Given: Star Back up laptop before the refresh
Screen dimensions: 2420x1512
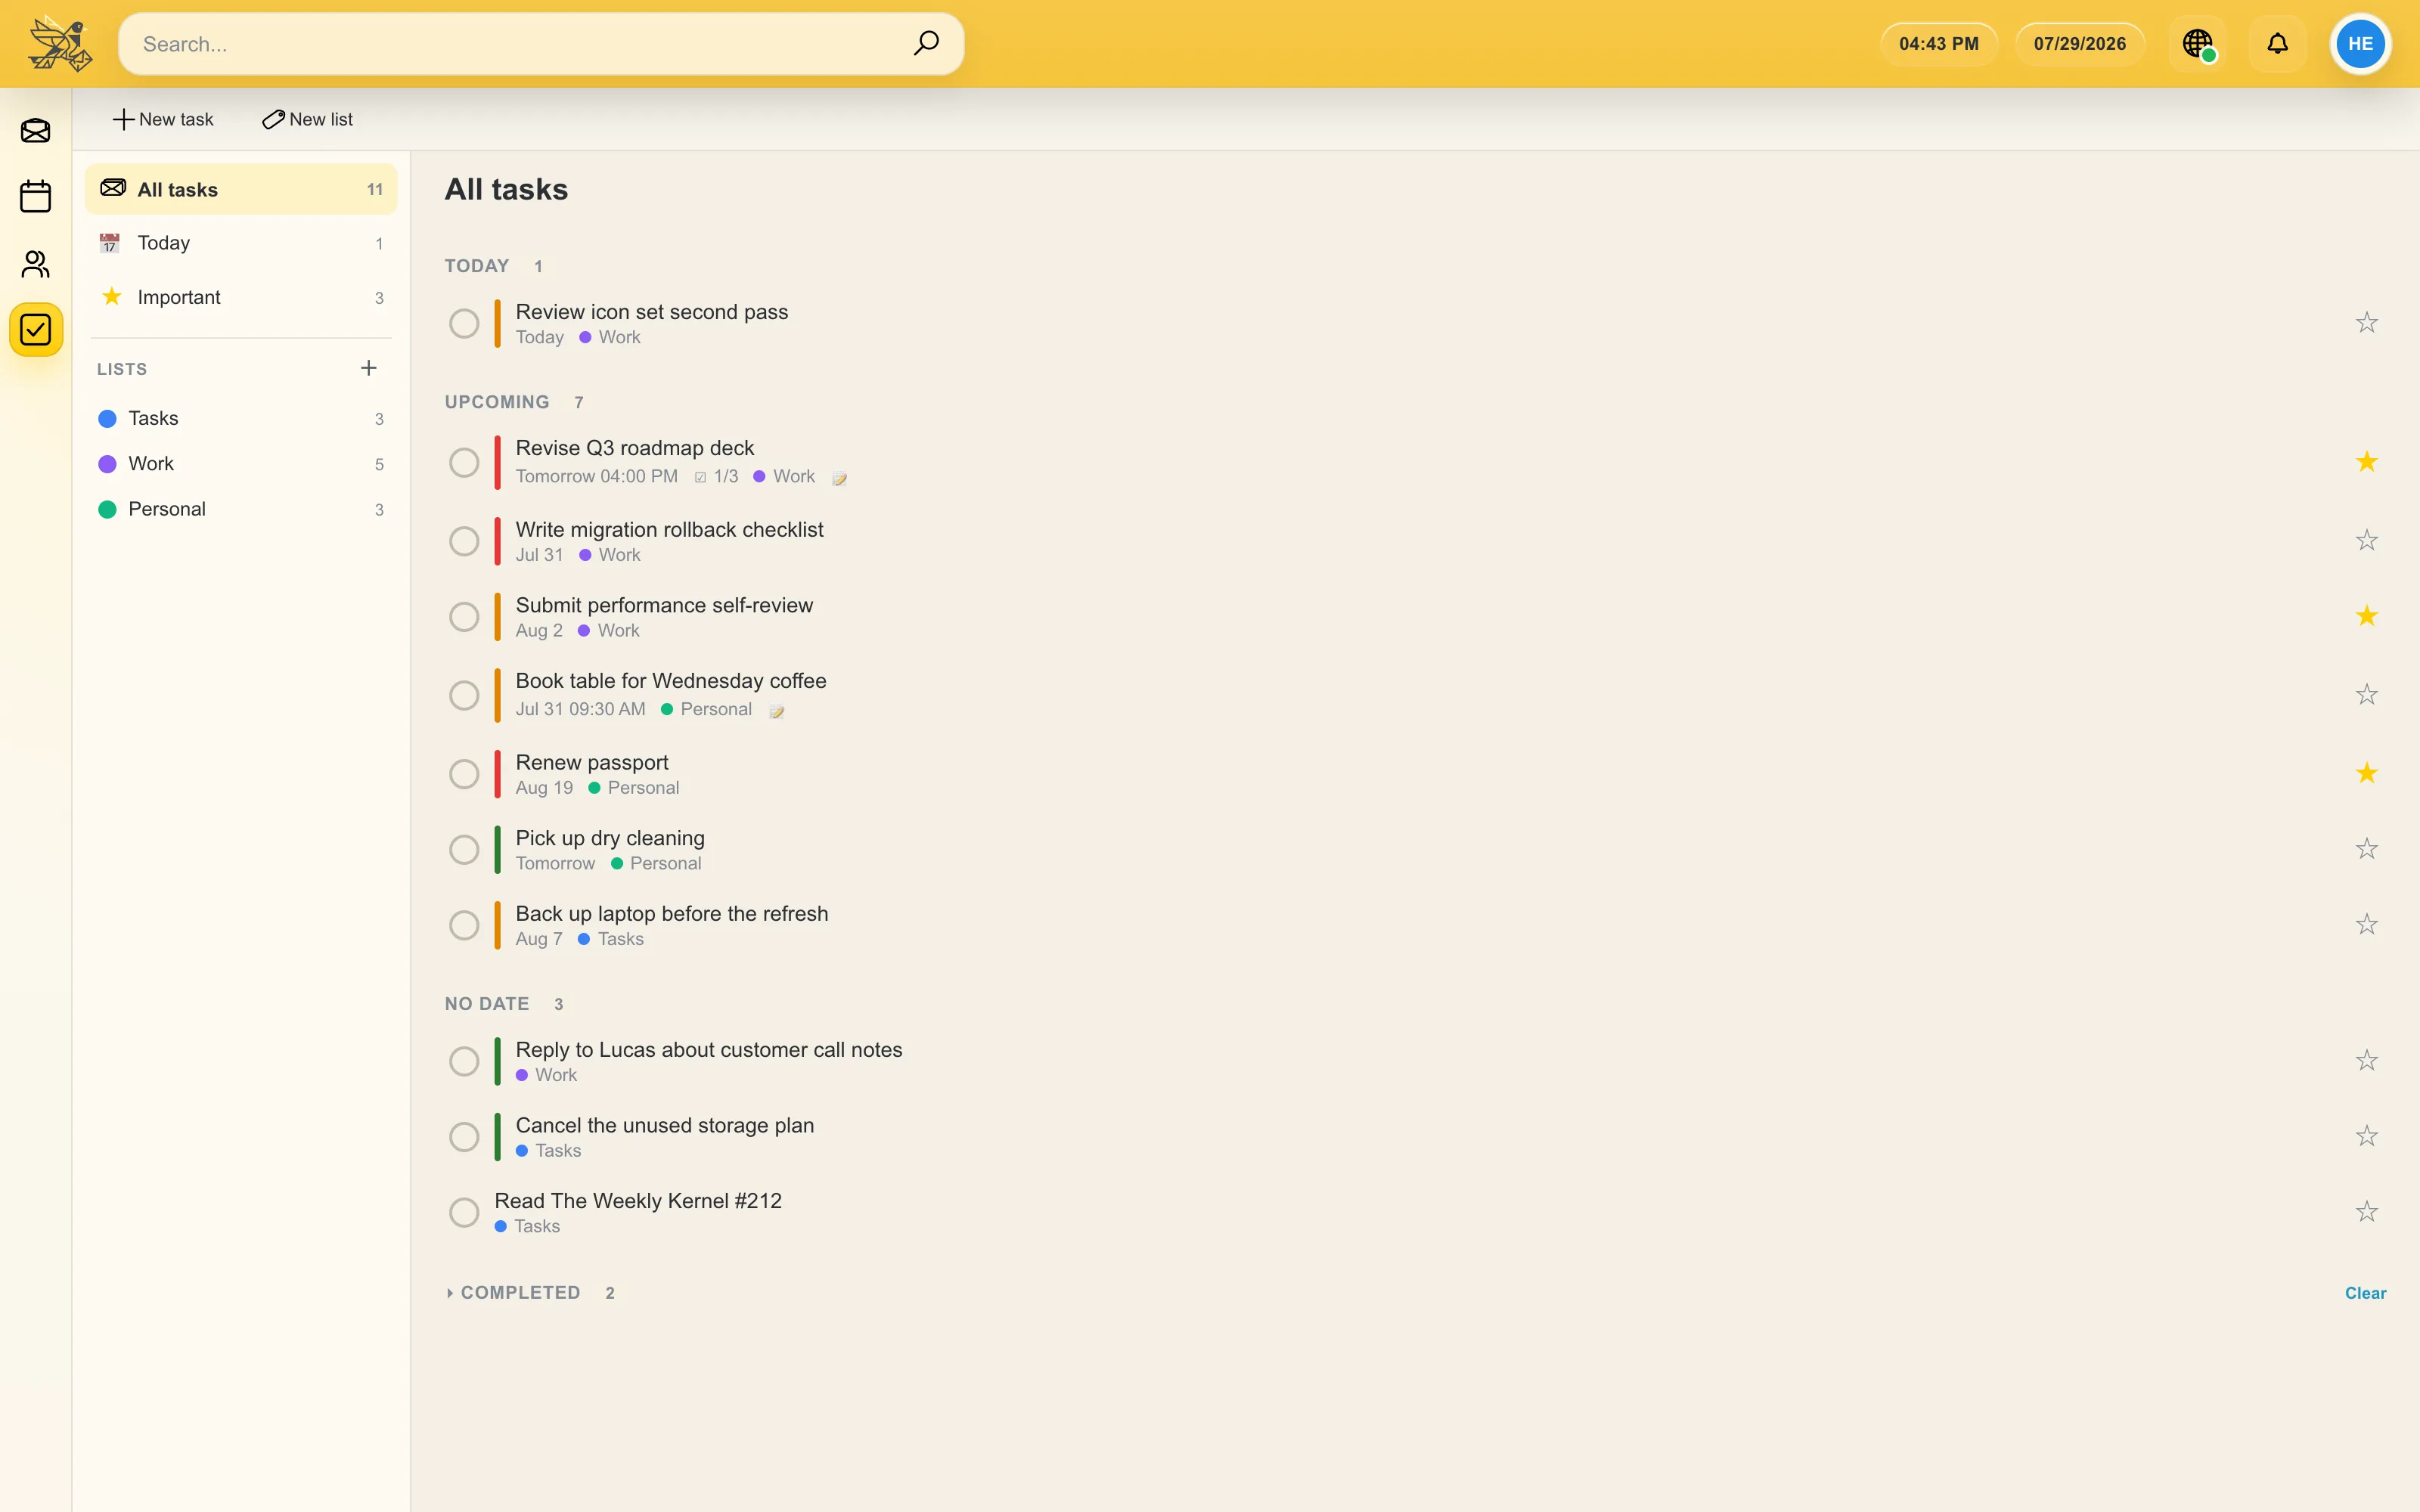Looking at the screenshot, I should click(x=2366, y=925).
